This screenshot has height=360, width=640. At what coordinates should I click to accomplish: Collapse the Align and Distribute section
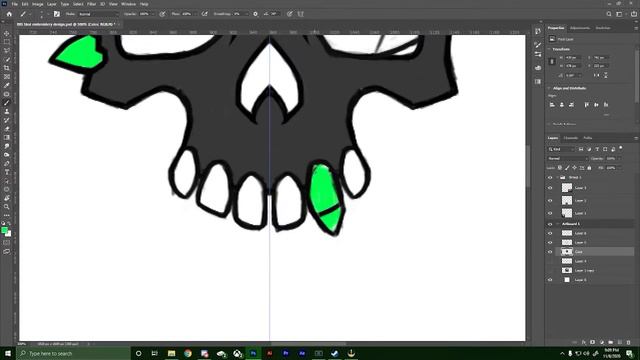pyautogui.click(x=549, y=88)
